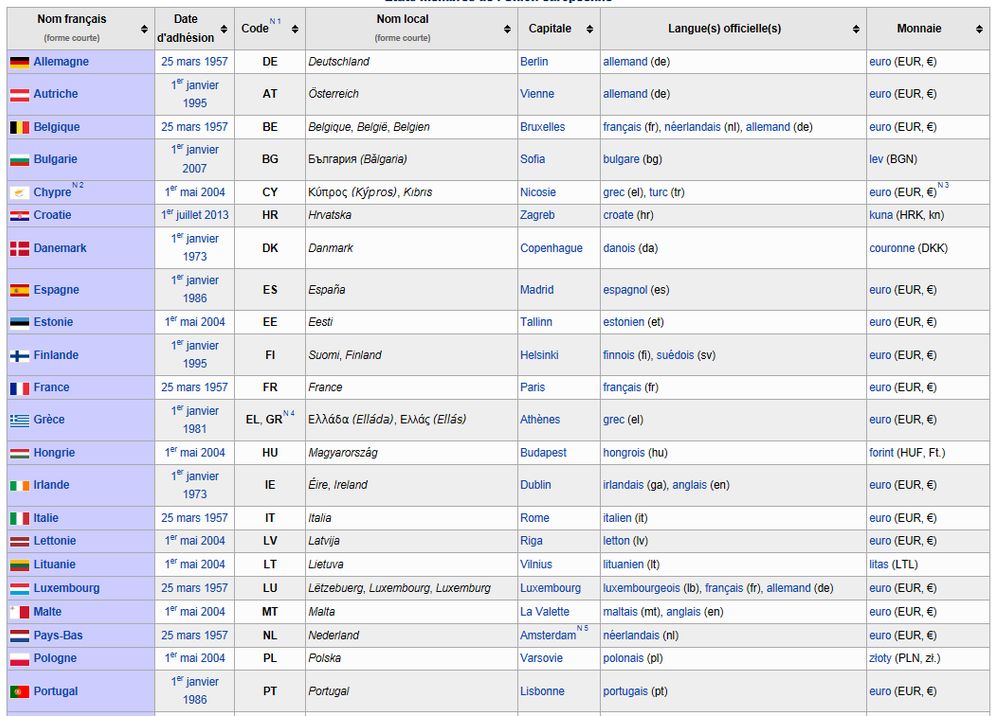997x716 pixels.
Task: Click the Polish flag icon beside Pologne
Action: [x=20, y=659]
